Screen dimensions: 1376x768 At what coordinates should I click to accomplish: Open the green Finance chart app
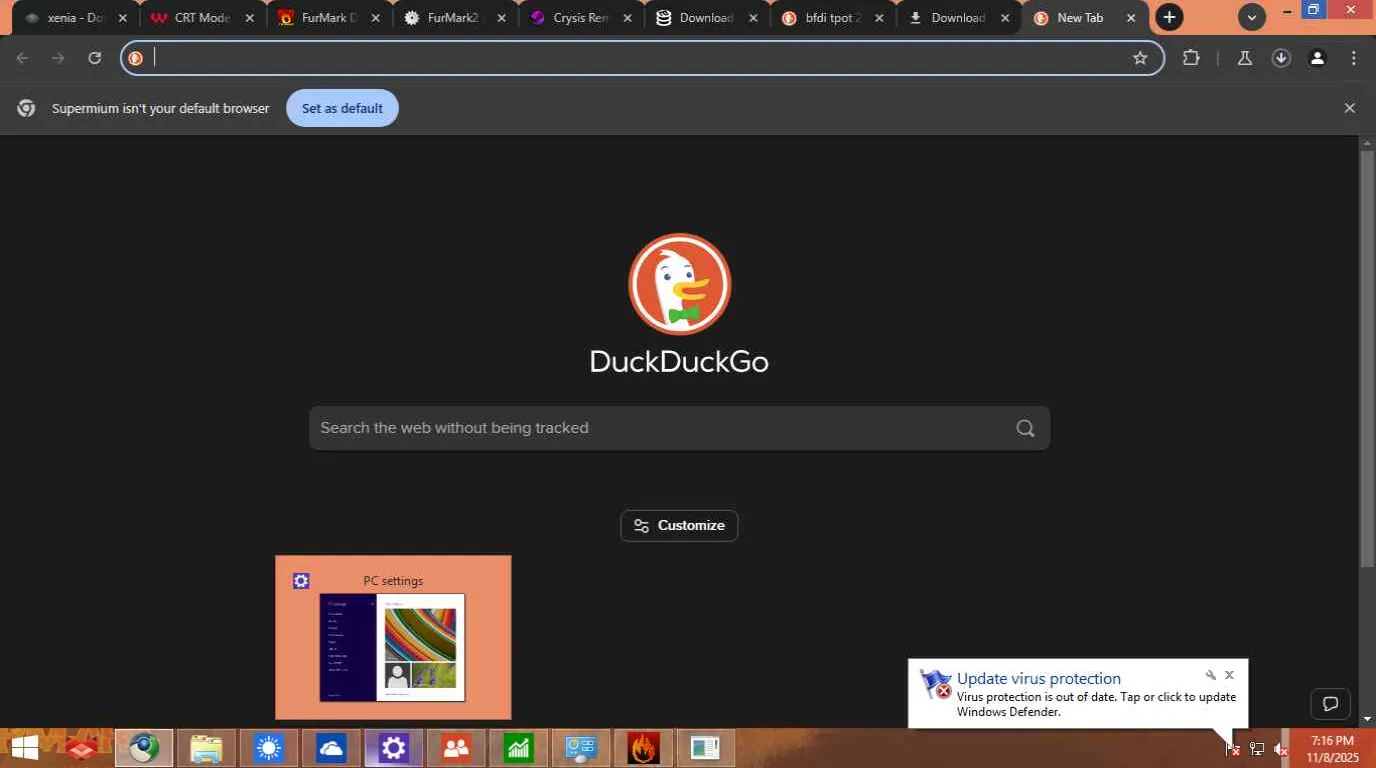click(518, 748)
